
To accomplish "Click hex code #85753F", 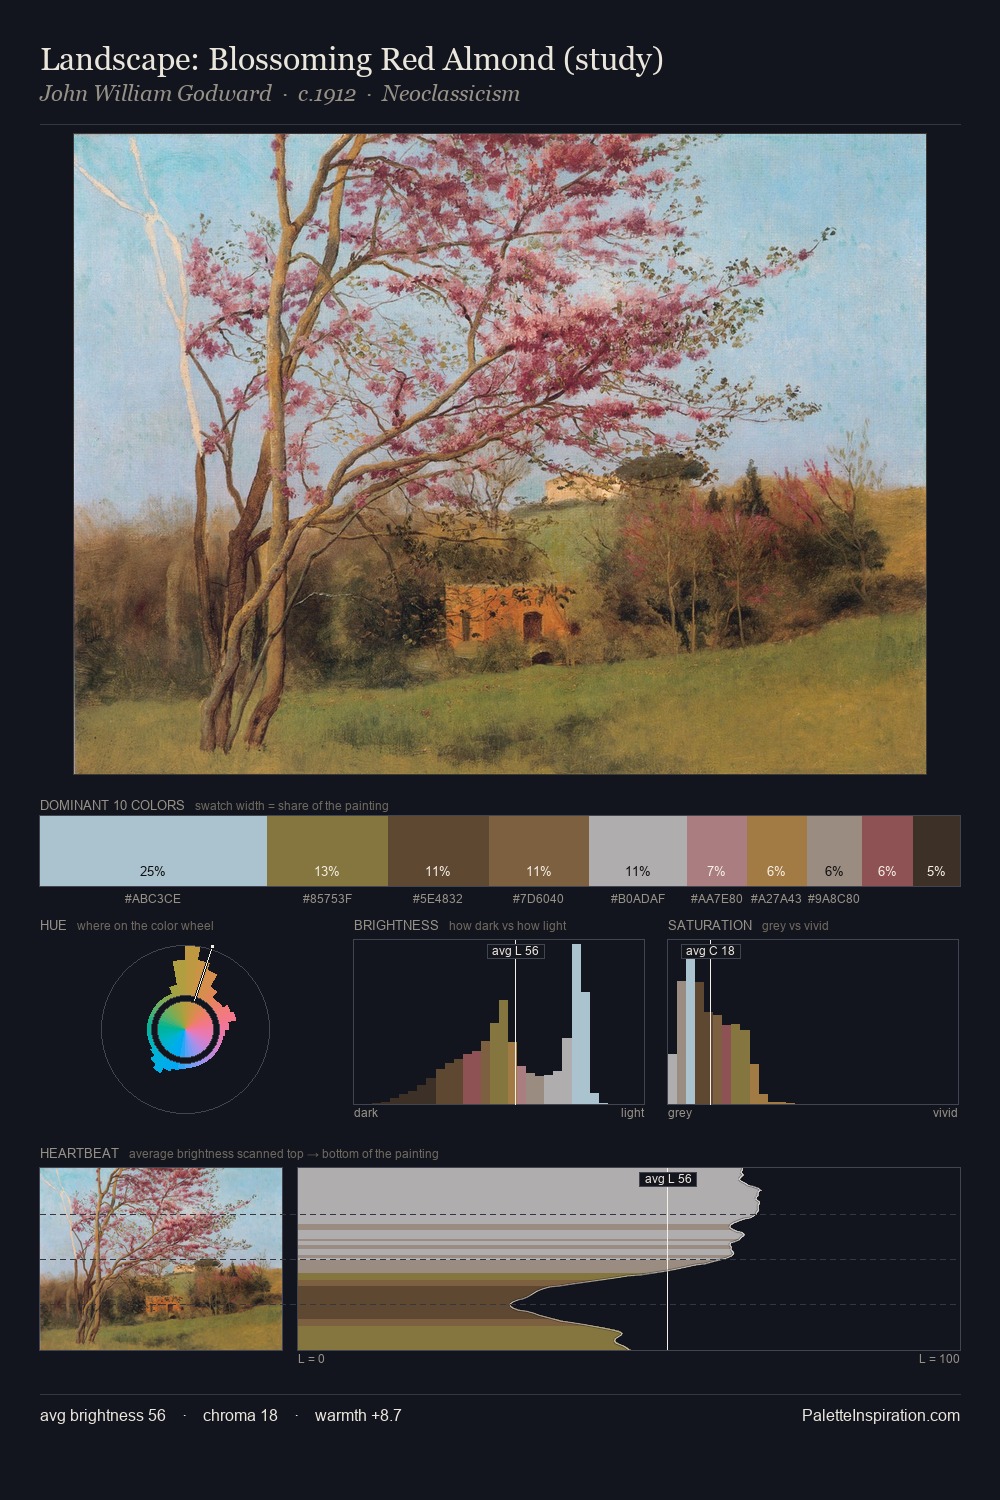I will point(327,899).
